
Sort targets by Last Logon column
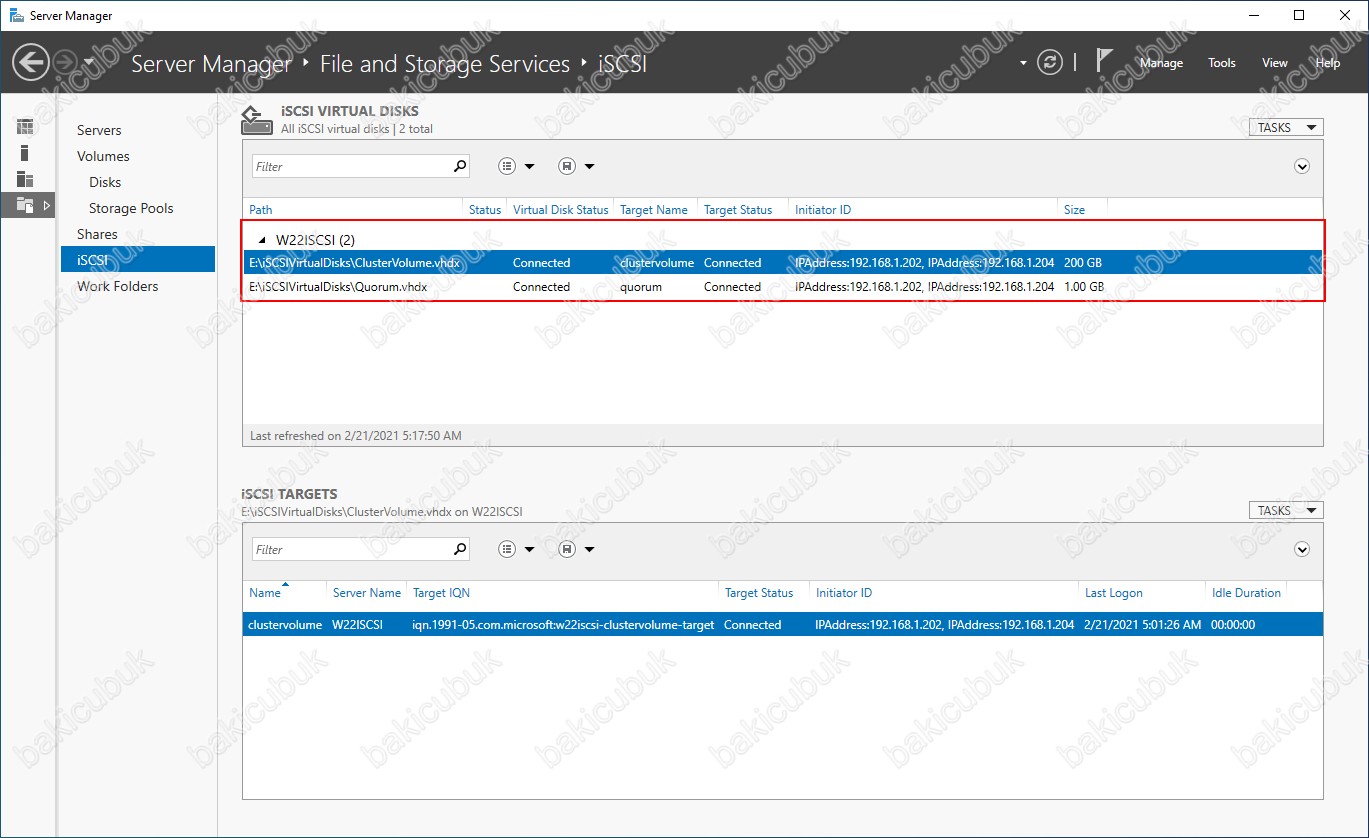1113,593
